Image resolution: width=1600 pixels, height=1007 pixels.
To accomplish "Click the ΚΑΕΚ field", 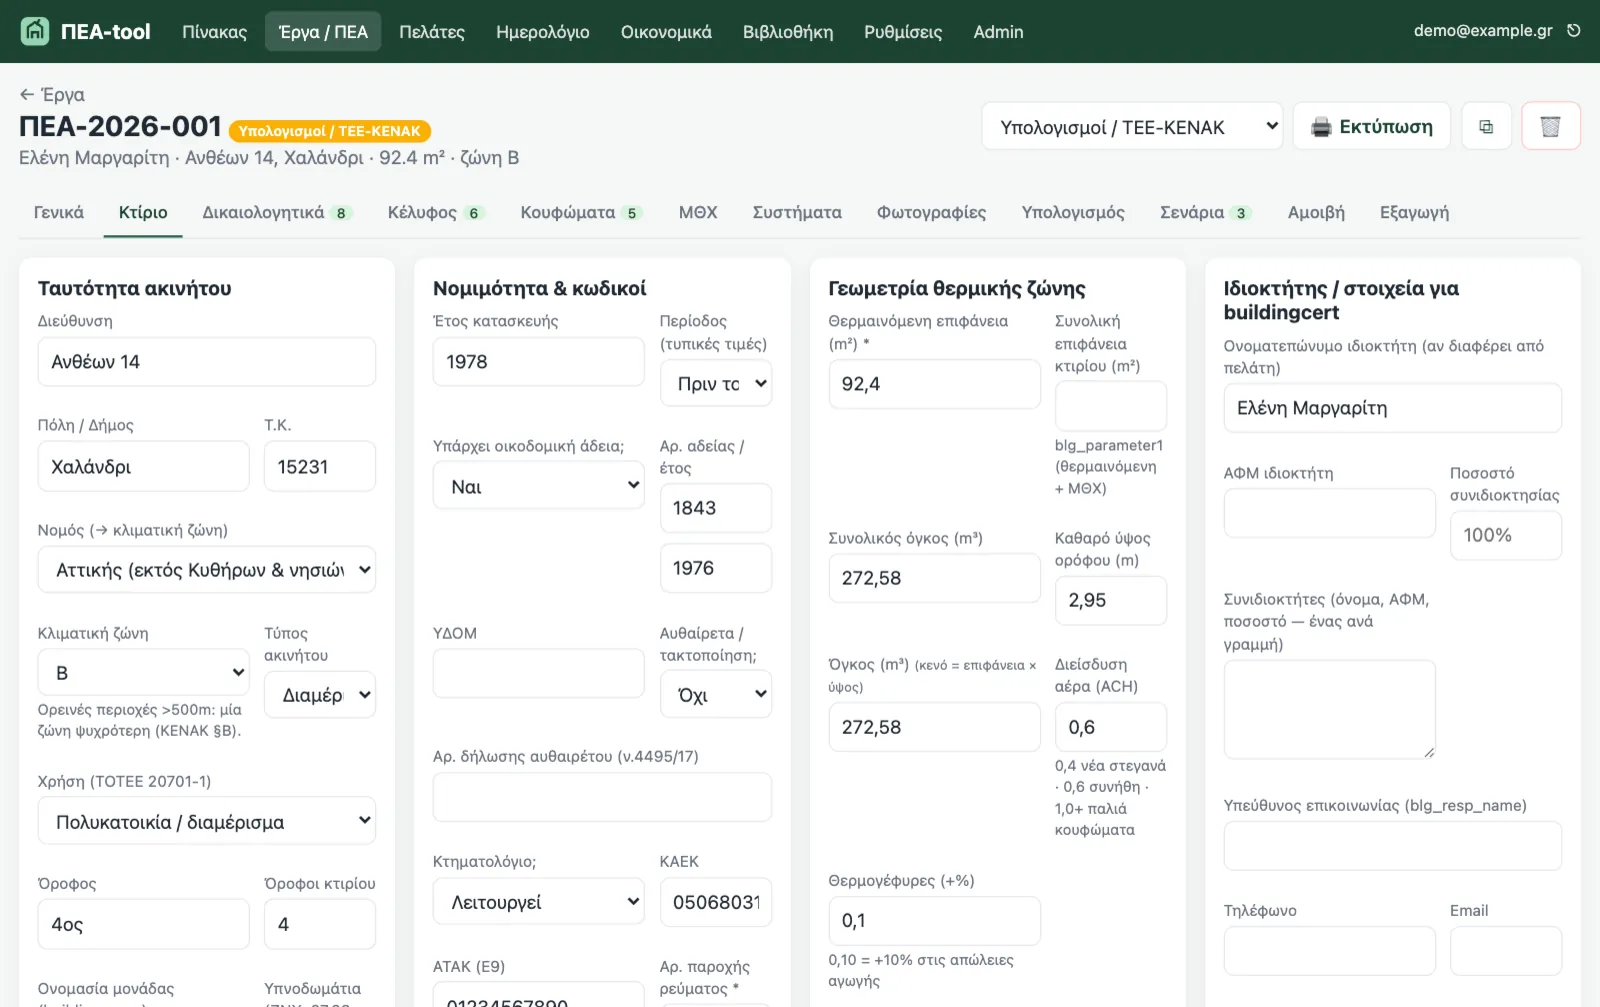I will 716,901.
